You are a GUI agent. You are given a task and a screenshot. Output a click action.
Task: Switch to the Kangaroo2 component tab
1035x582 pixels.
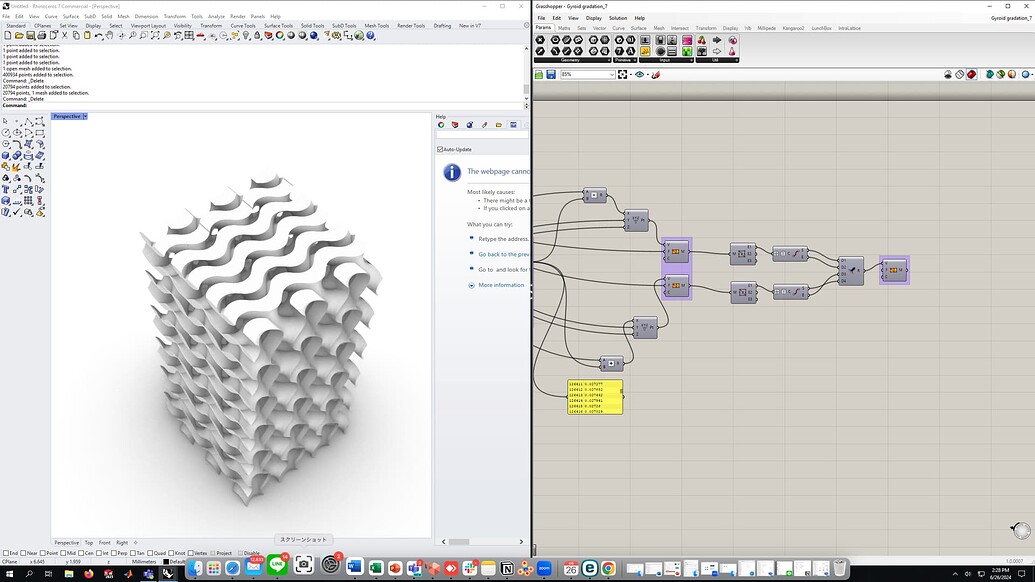click(793, 28)
